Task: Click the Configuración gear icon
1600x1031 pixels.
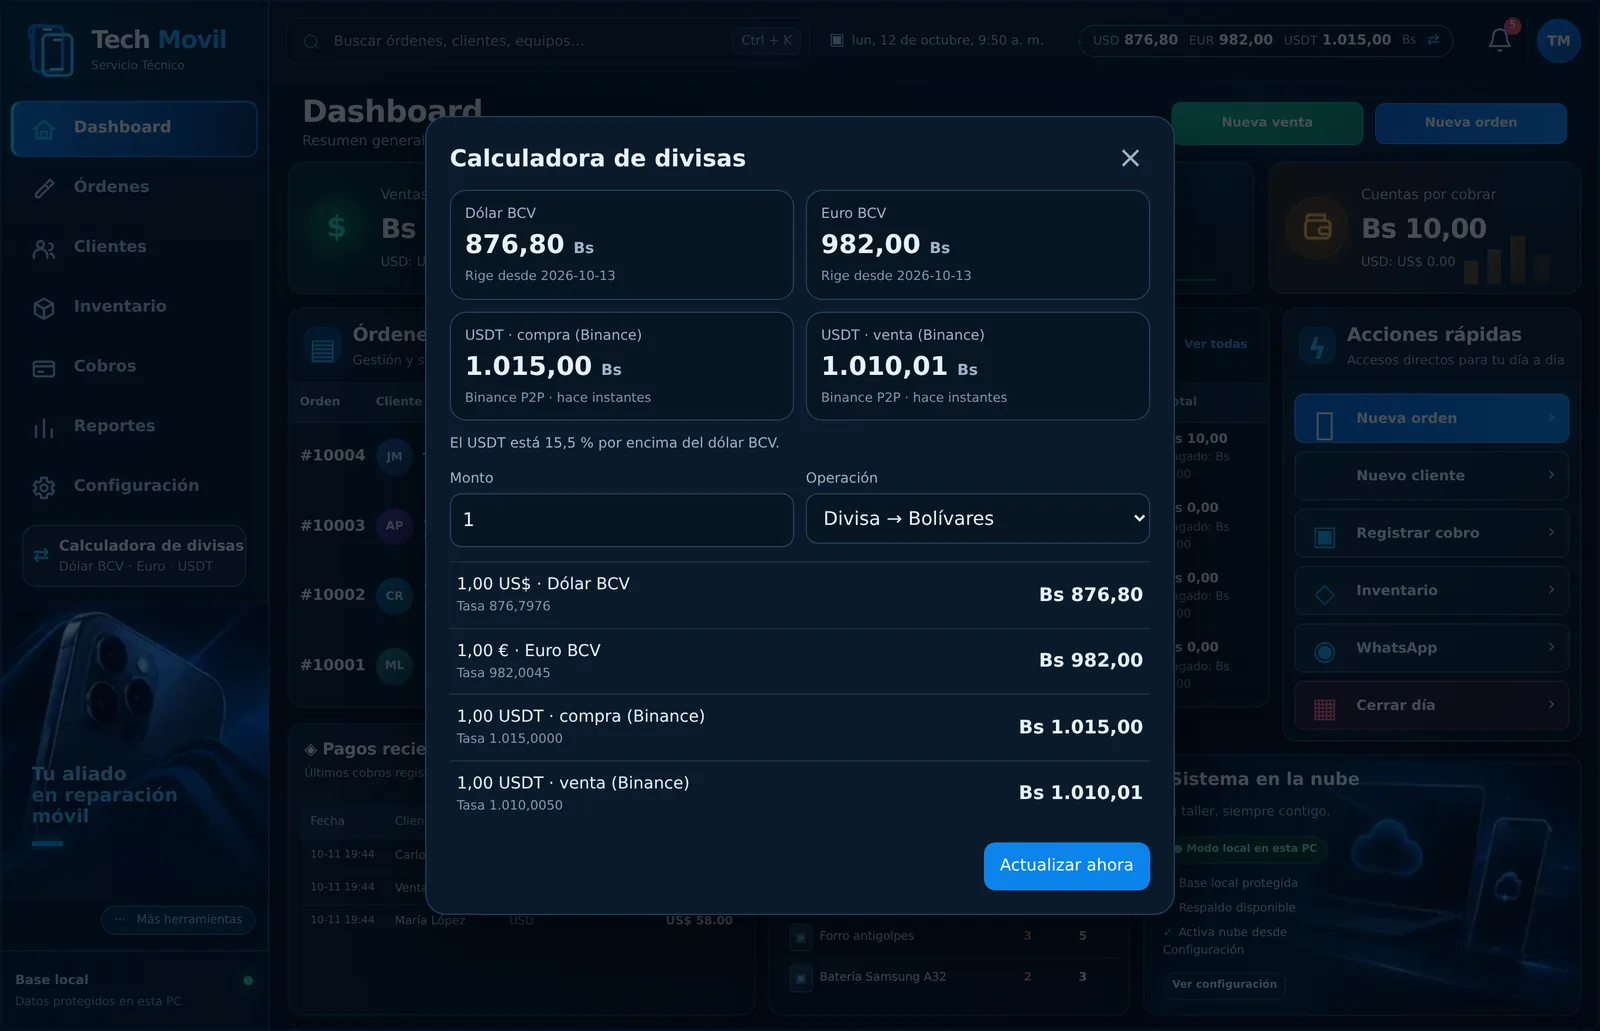Action: tap(44, 487)
